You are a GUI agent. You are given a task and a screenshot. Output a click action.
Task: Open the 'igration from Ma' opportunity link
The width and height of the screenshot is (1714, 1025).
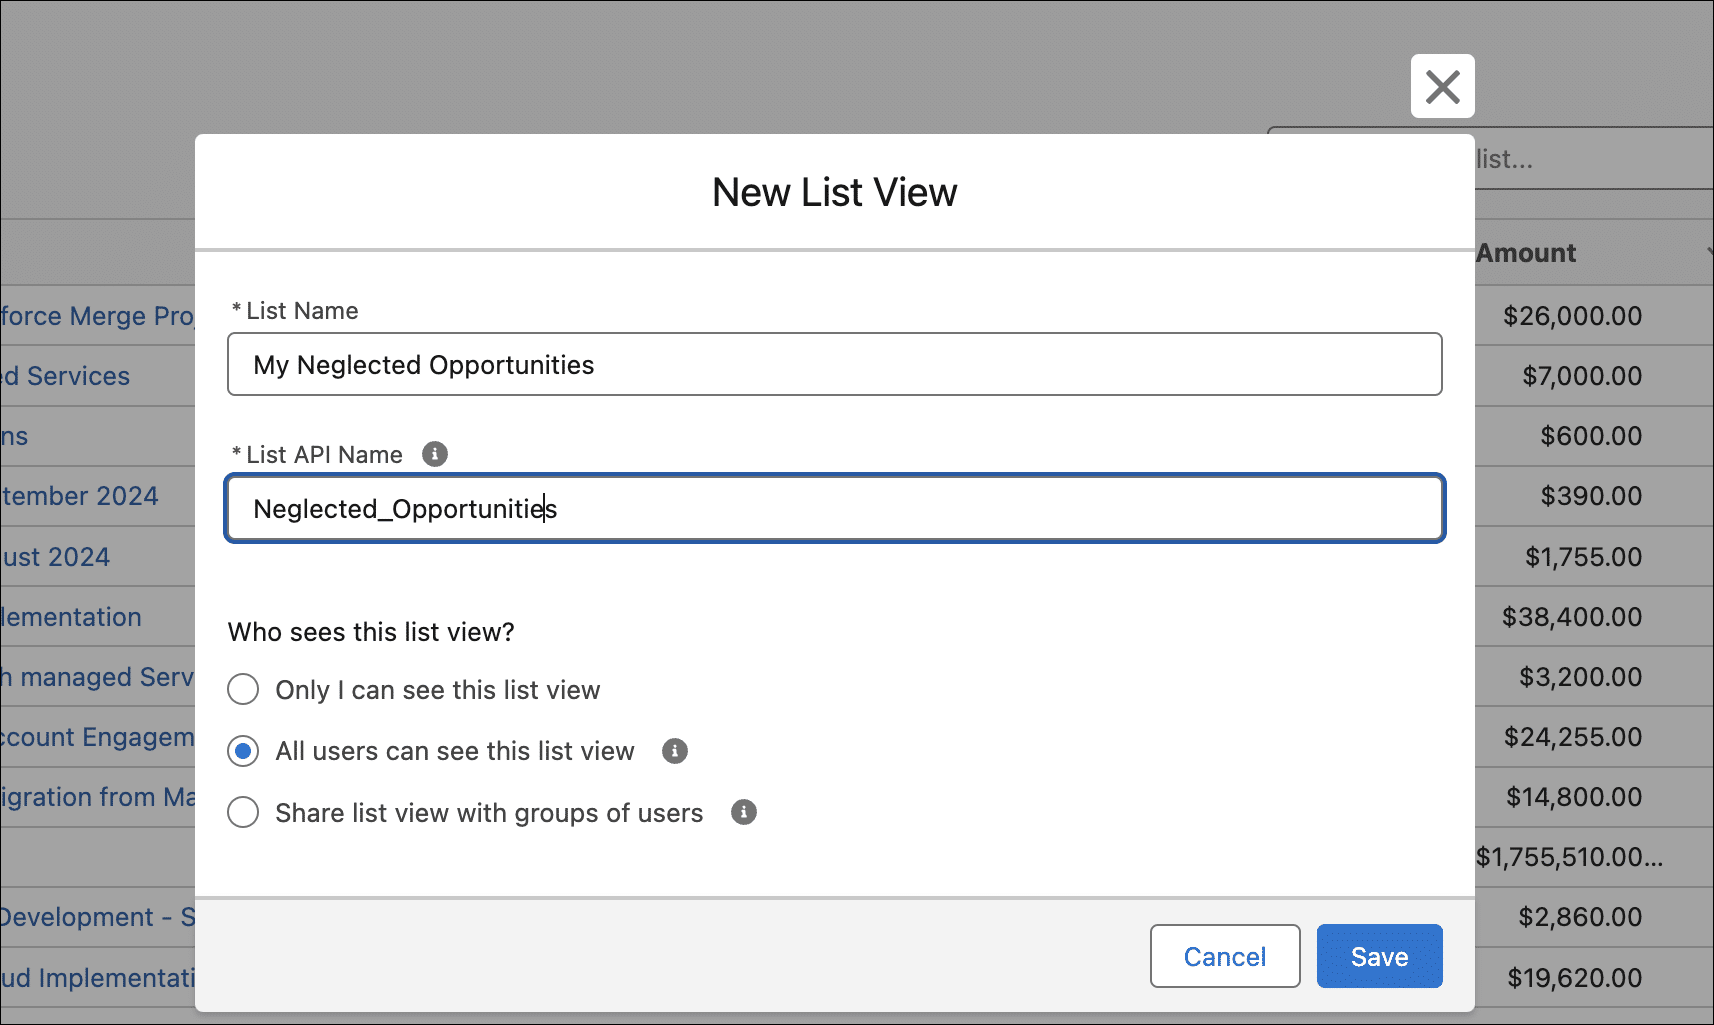[x=98, y=797]
